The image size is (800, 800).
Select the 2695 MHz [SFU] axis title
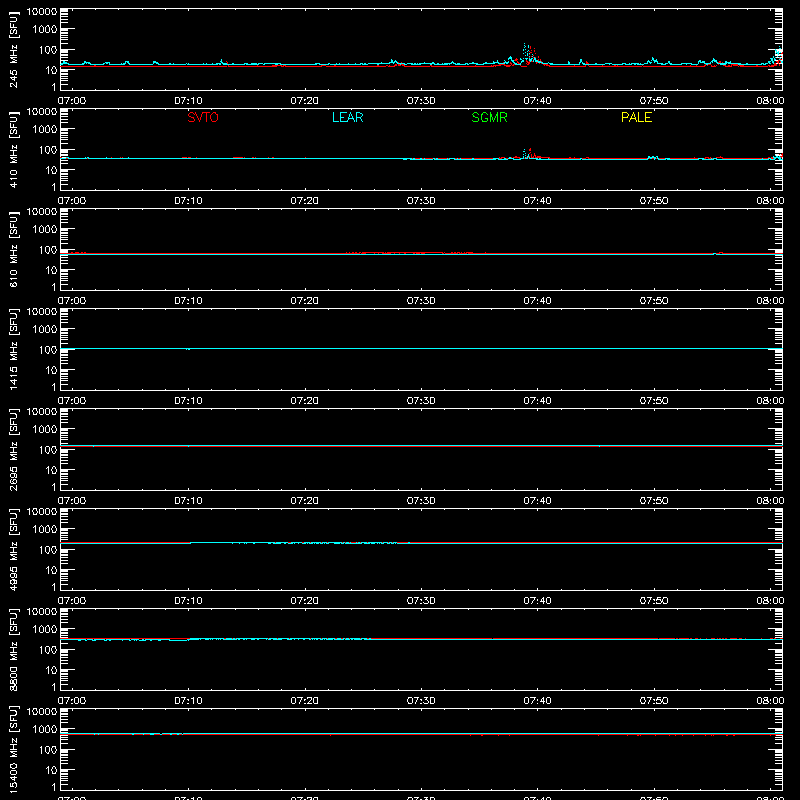point(13,449)
